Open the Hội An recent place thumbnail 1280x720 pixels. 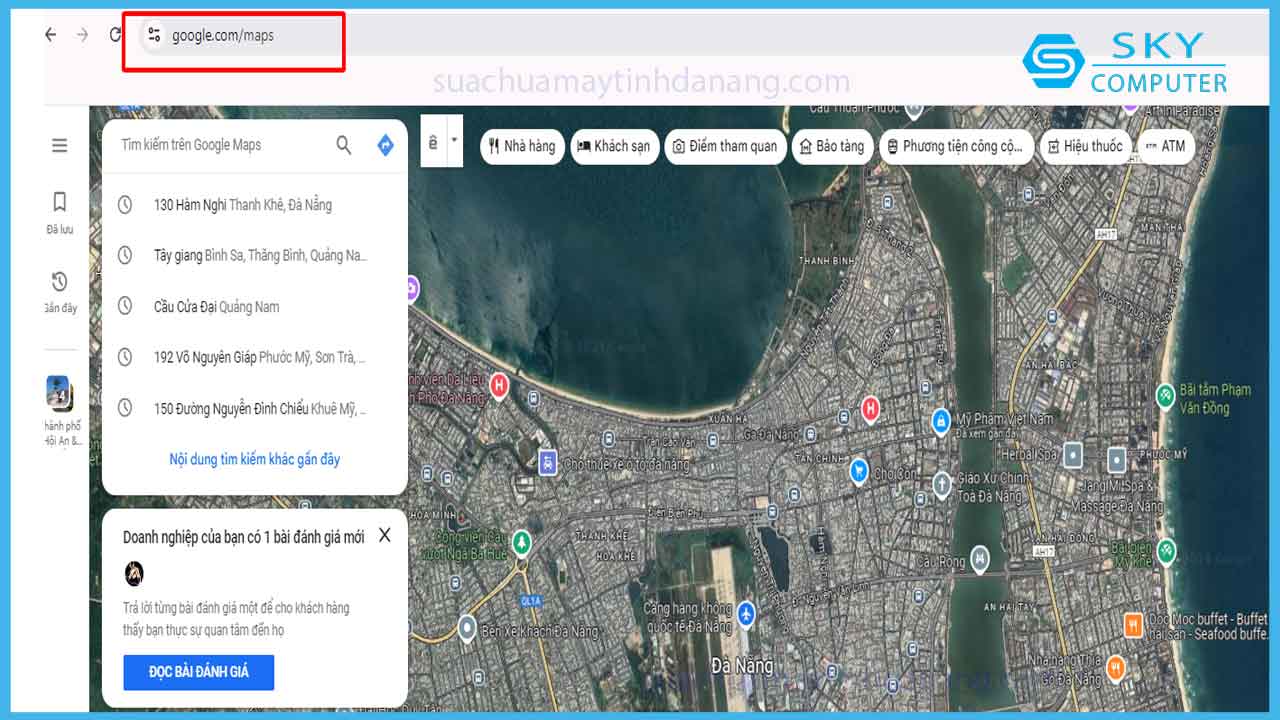pos(60,393)
